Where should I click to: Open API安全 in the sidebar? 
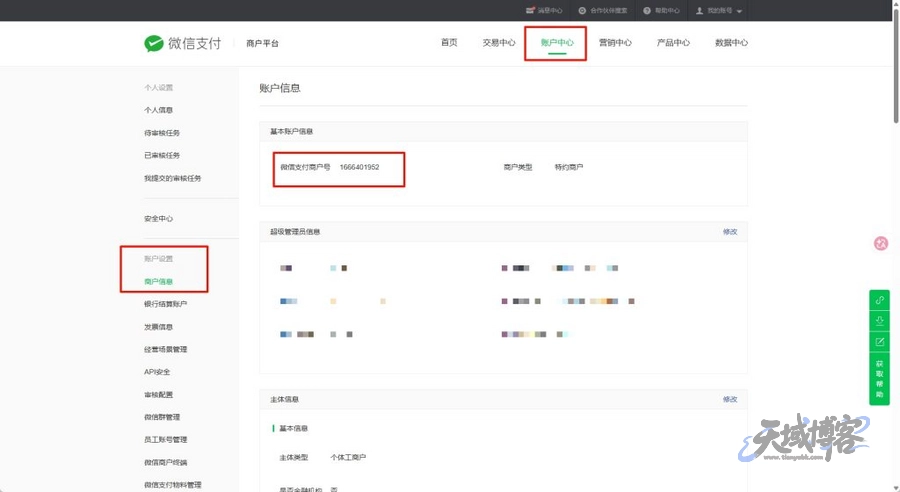pos(157,371)
